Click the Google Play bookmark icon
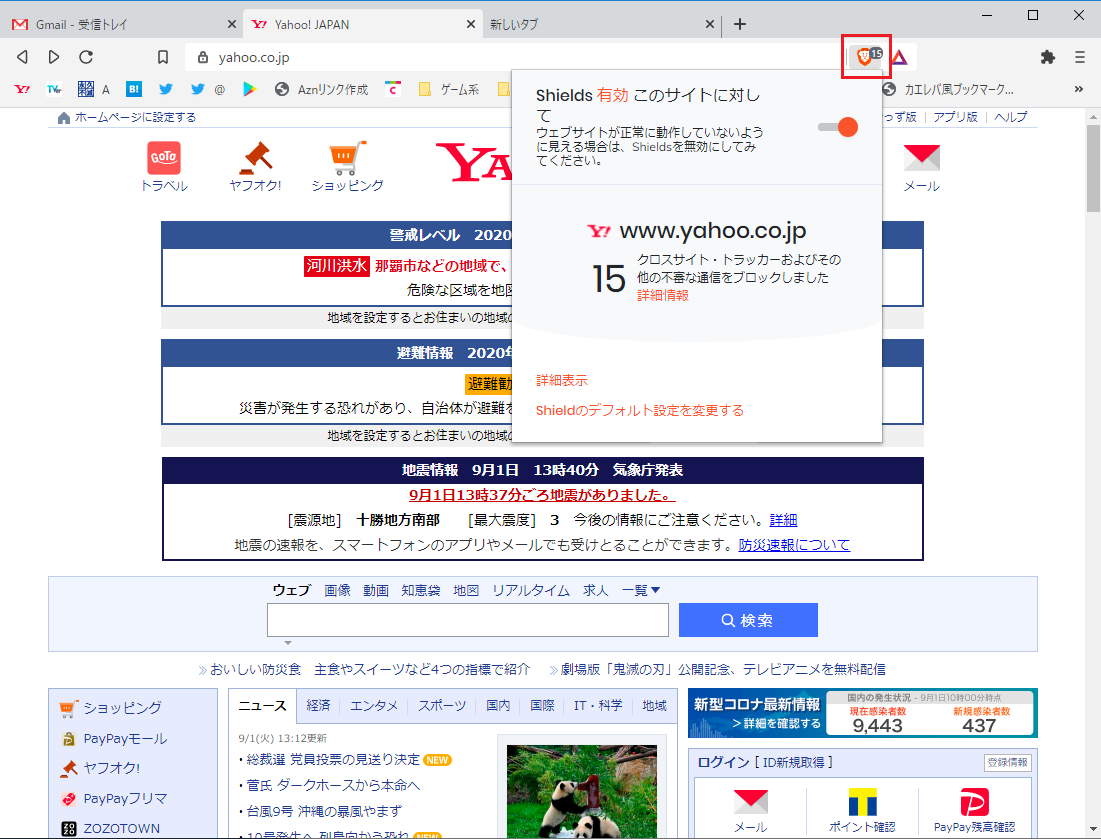 (249, 89)
